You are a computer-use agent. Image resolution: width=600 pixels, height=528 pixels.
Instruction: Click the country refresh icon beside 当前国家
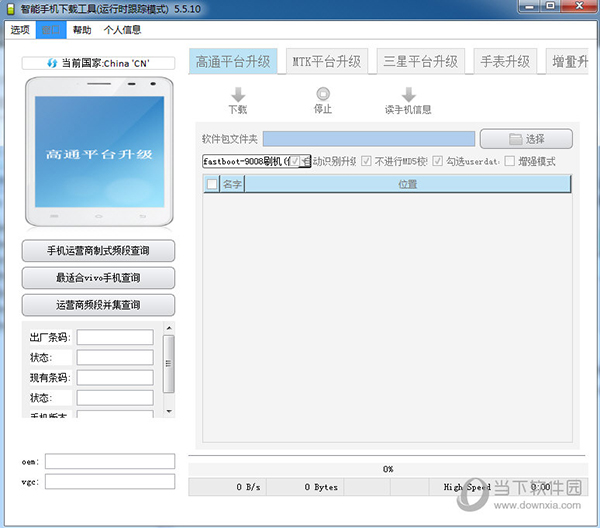(x=52, y=64)
